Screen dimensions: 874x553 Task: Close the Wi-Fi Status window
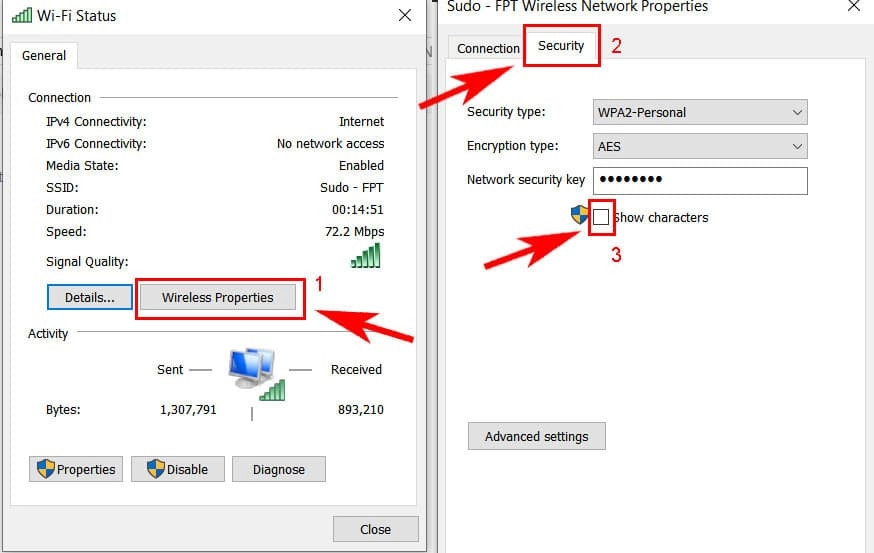(404, 16)
